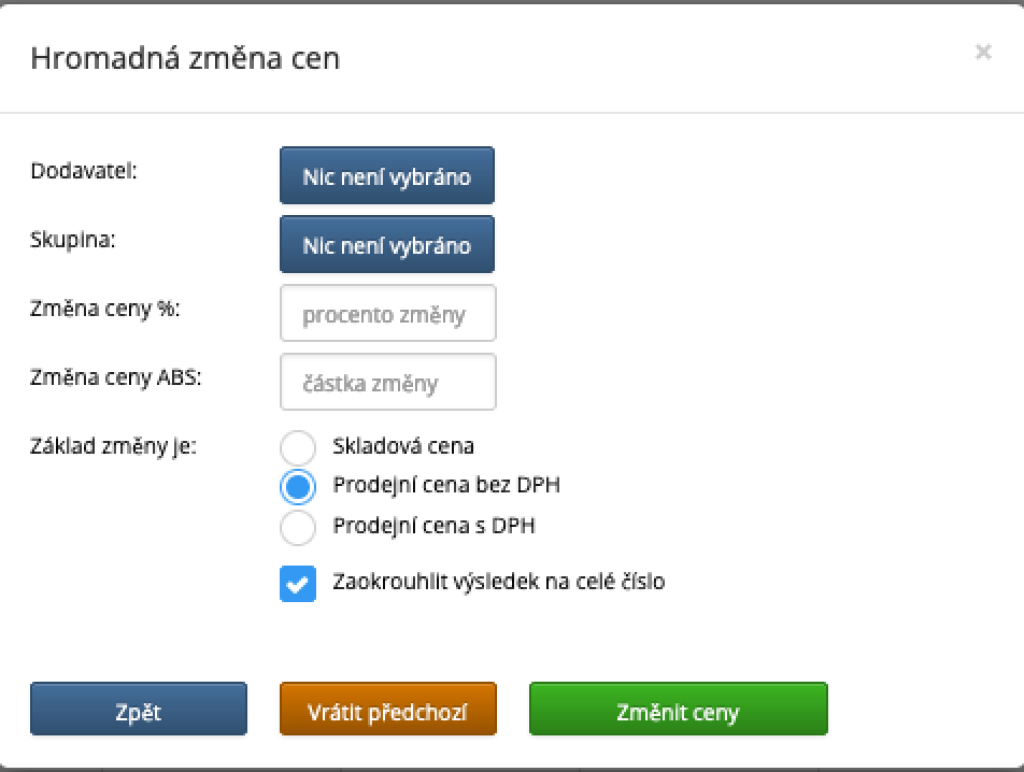This screenshot has height=772, width=1024.
Task: Confirm with the green Změnit ceny button
Action: click(678, 712)
